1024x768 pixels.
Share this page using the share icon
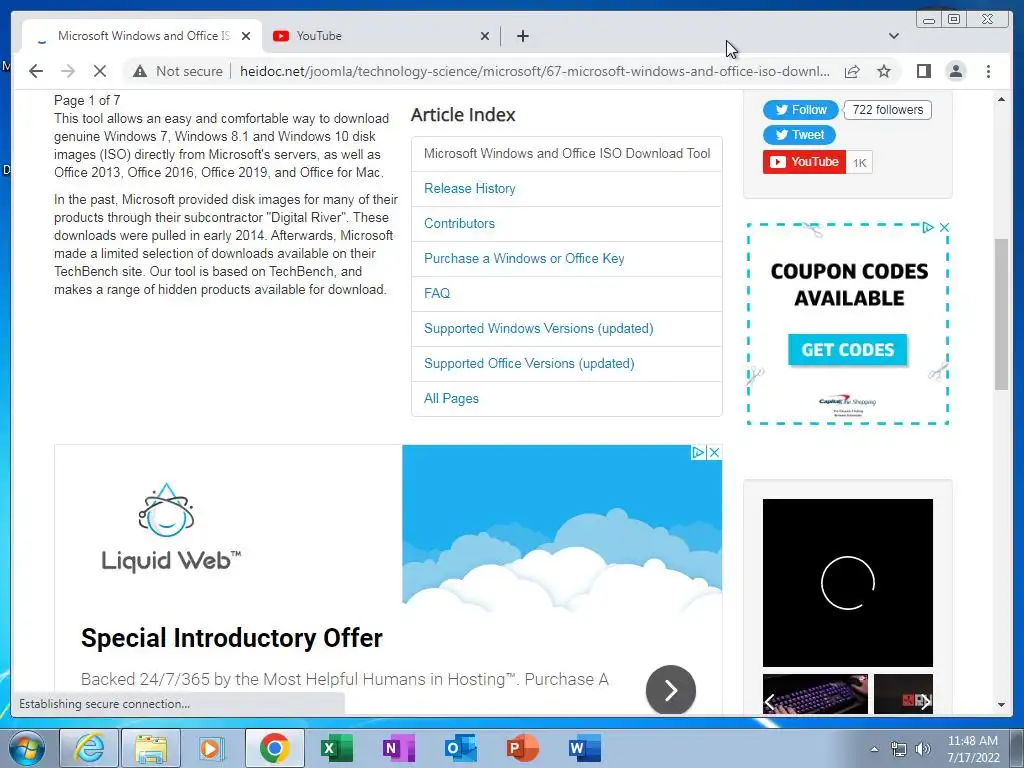[852, 71]
